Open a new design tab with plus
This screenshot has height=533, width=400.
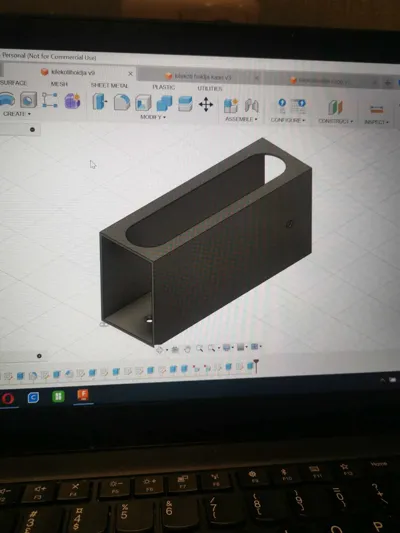coord(388,83)
